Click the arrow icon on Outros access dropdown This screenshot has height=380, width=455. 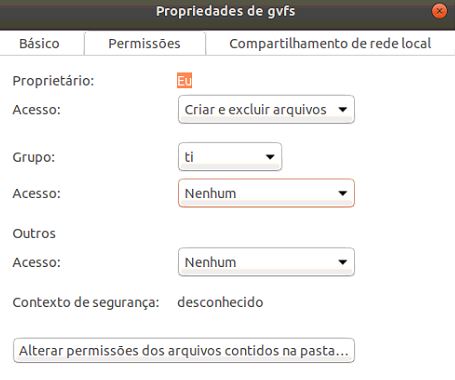[342, 262]
